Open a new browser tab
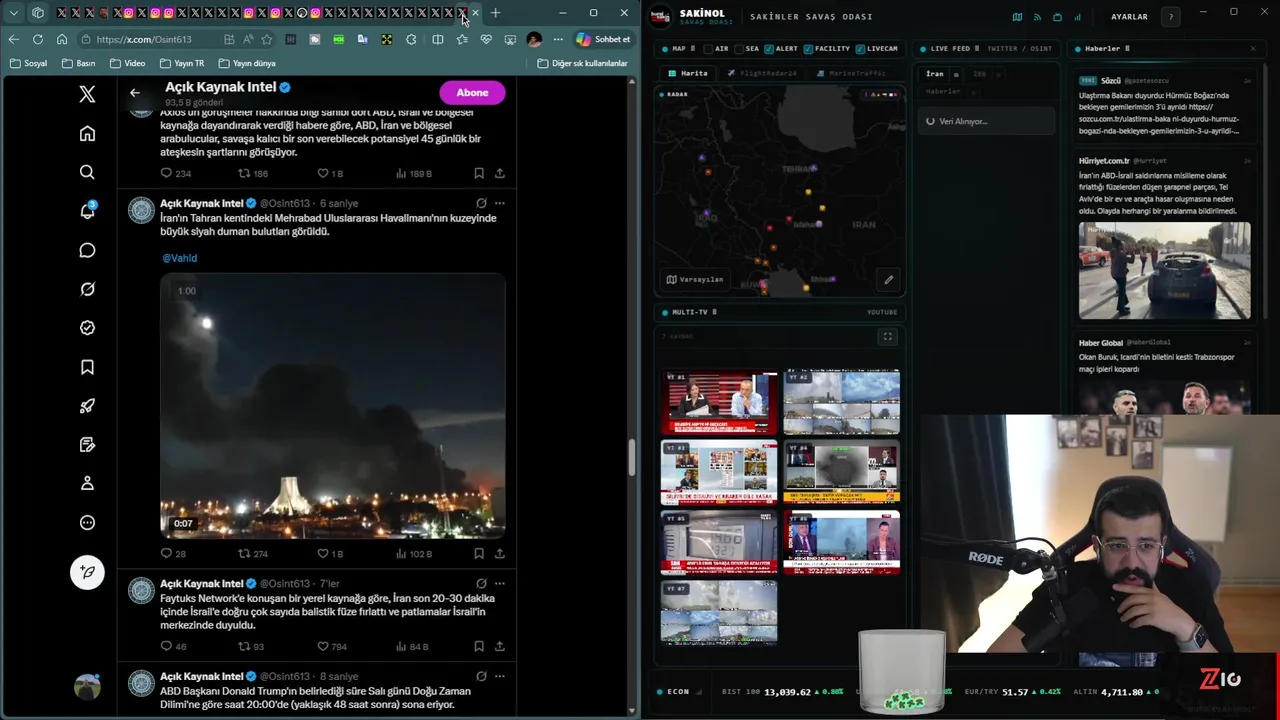The width and height of the screenshot is (1280, 720). point(495,13)
